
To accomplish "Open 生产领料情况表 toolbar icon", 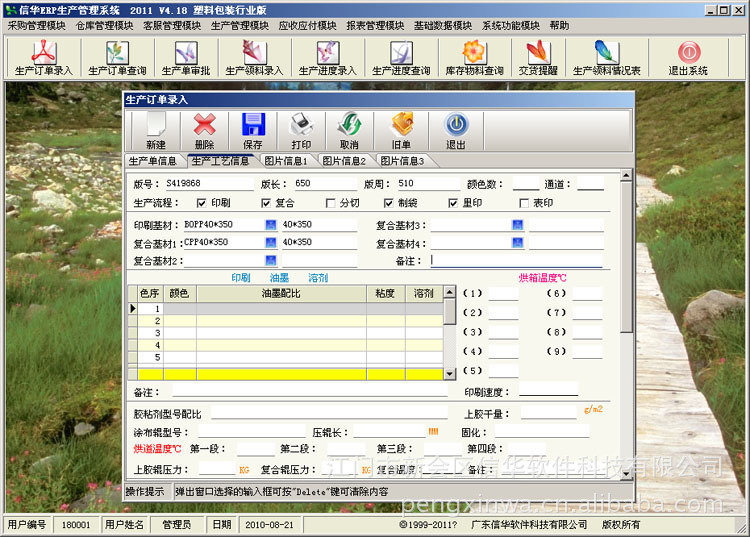I will 607,58.
